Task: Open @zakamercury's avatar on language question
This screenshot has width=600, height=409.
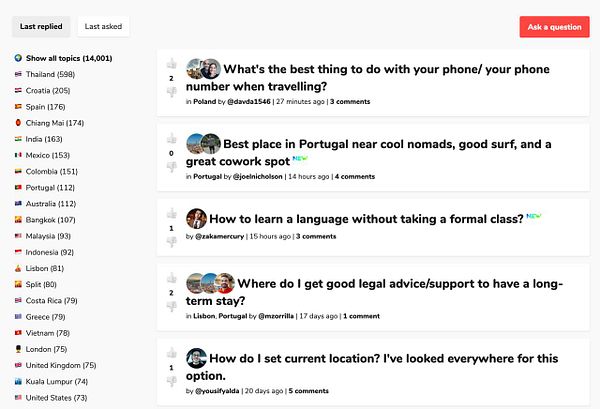Action: 196,219
